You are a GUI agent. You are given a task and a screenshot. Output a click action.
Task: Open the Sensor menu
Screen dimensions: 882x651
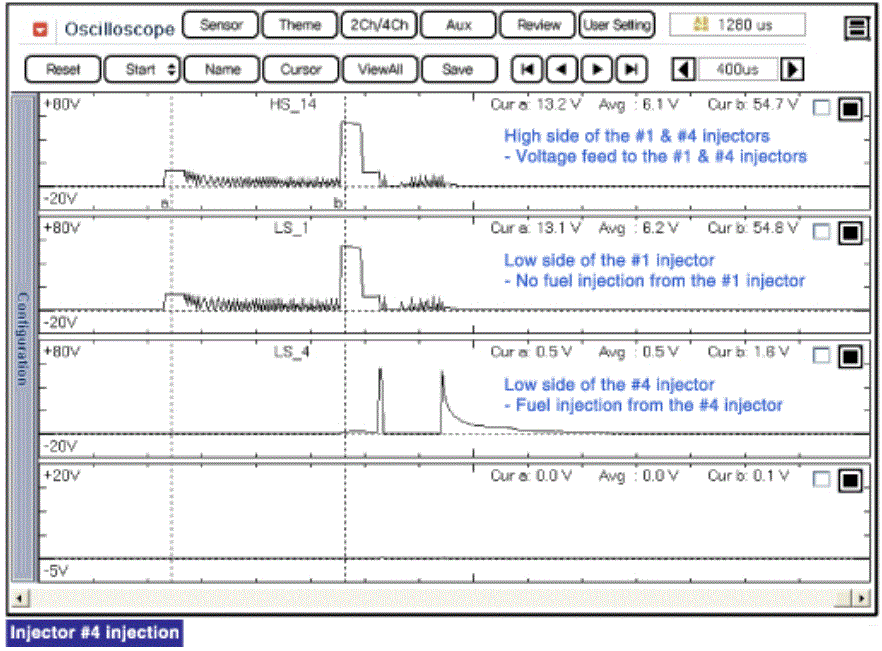pyautogui.click(x=222, y=25)
